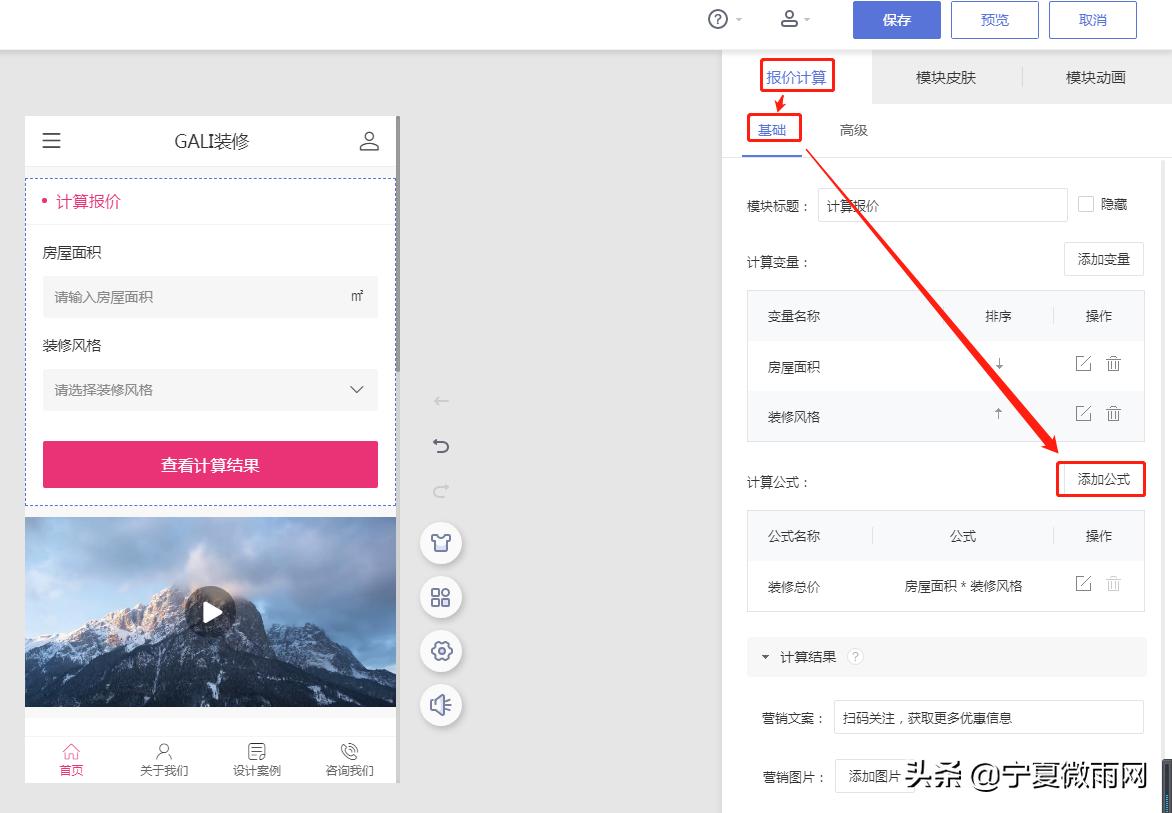
Task: Switch to the 高级 tab
Action: point(854,130)
